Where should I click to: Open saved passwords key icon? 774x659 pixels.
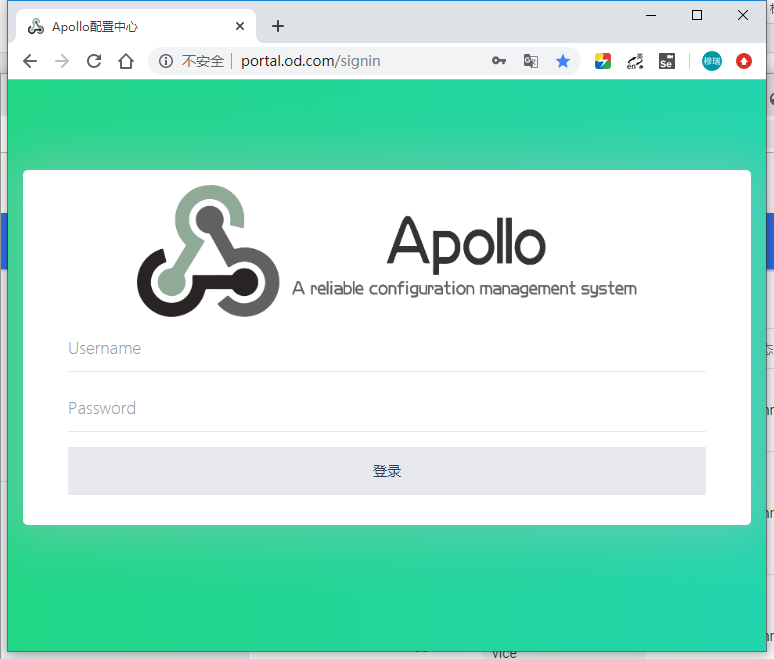click(499, 61)
